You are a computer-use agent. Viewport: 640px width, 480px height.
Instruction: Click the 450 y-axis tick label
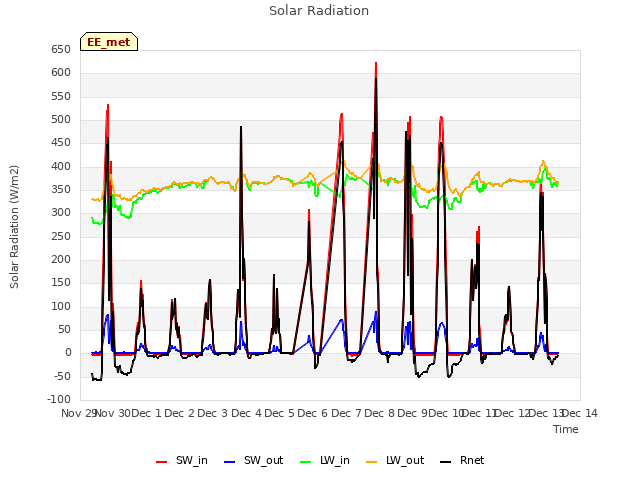pos(61,143)
